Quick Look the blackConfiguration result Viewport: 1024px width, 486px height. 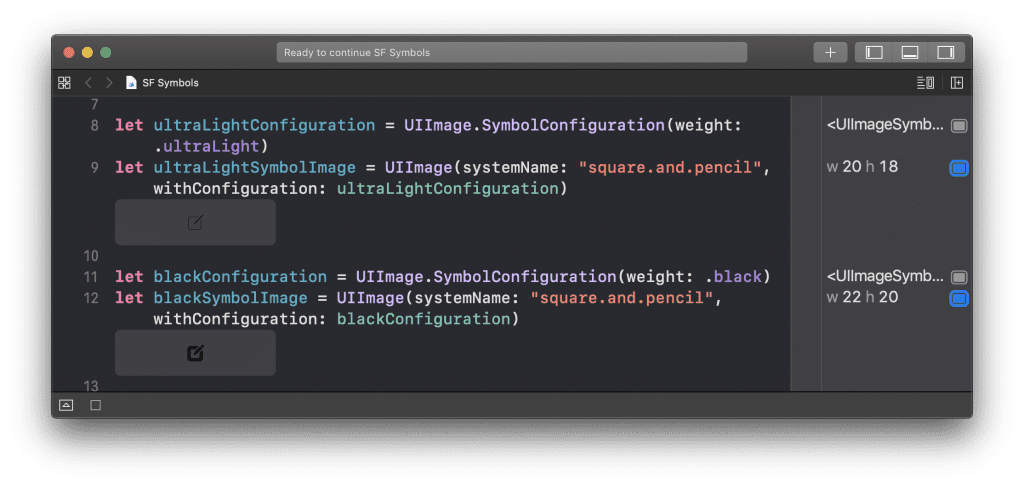[959, 277]
